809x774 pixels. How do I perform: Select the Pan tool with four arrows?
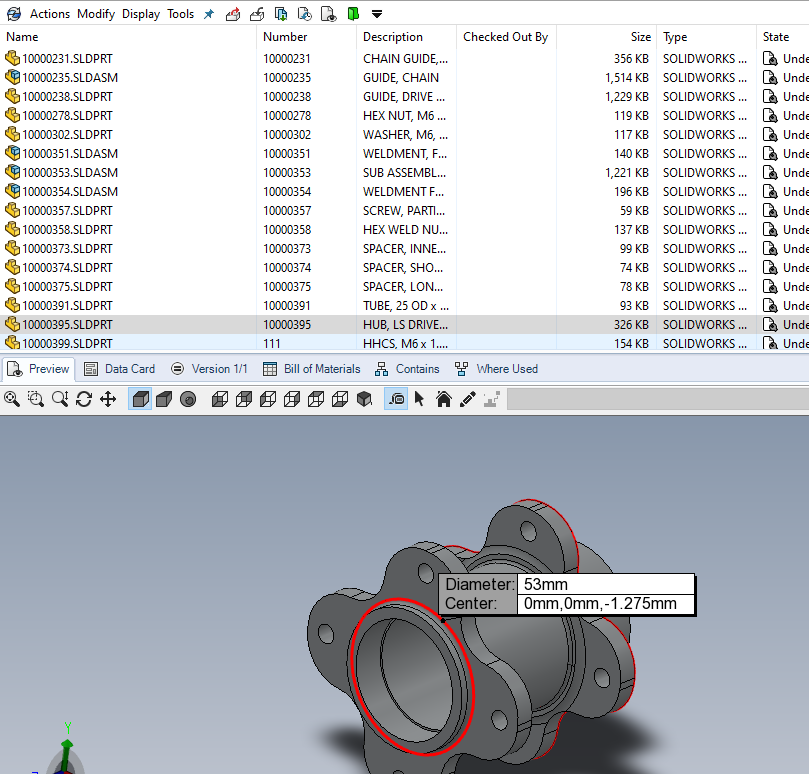point(108,399)
